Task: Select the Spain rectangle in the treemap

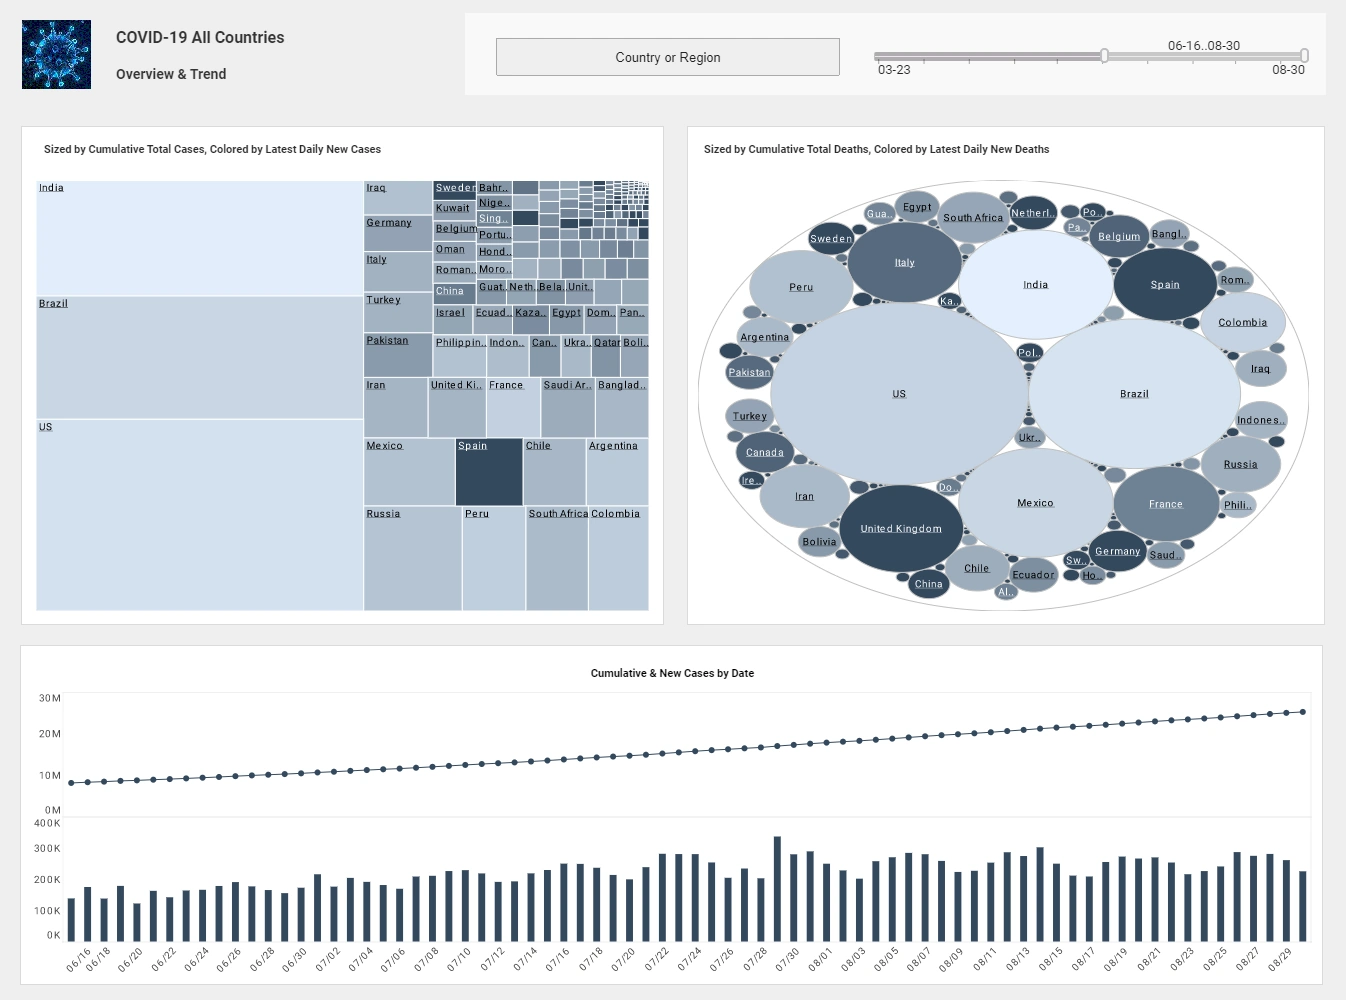Action: pos(488,472)
